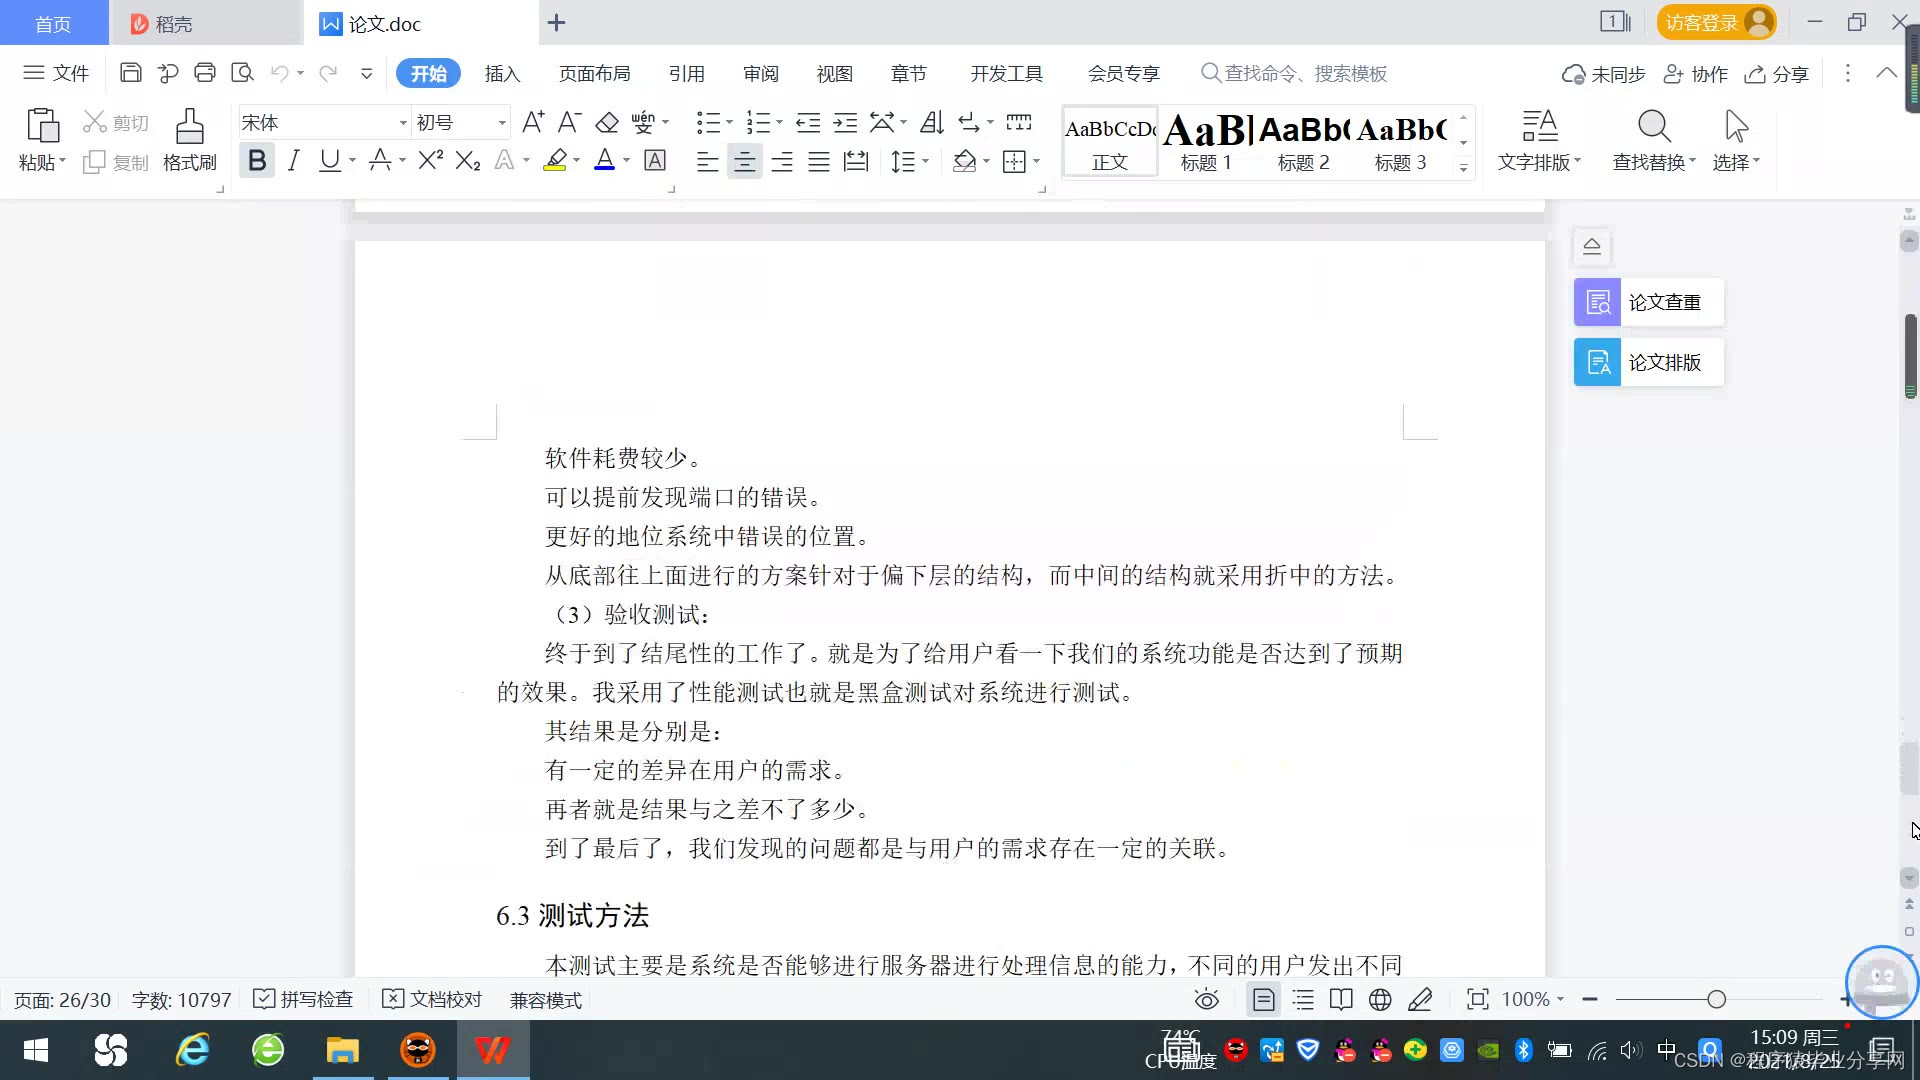Click the Print icon in quick toolbar
Image resolution: width=1920 pixels, height=1080 pixels.
click(205, 73)
